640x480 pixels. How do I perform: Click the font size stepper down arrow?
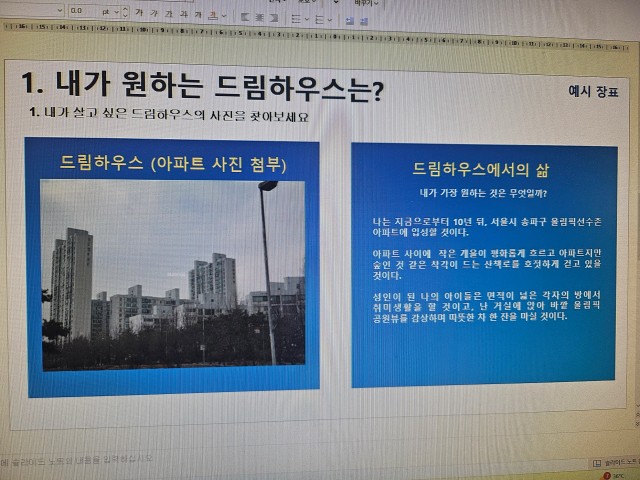tap(125, 15)
